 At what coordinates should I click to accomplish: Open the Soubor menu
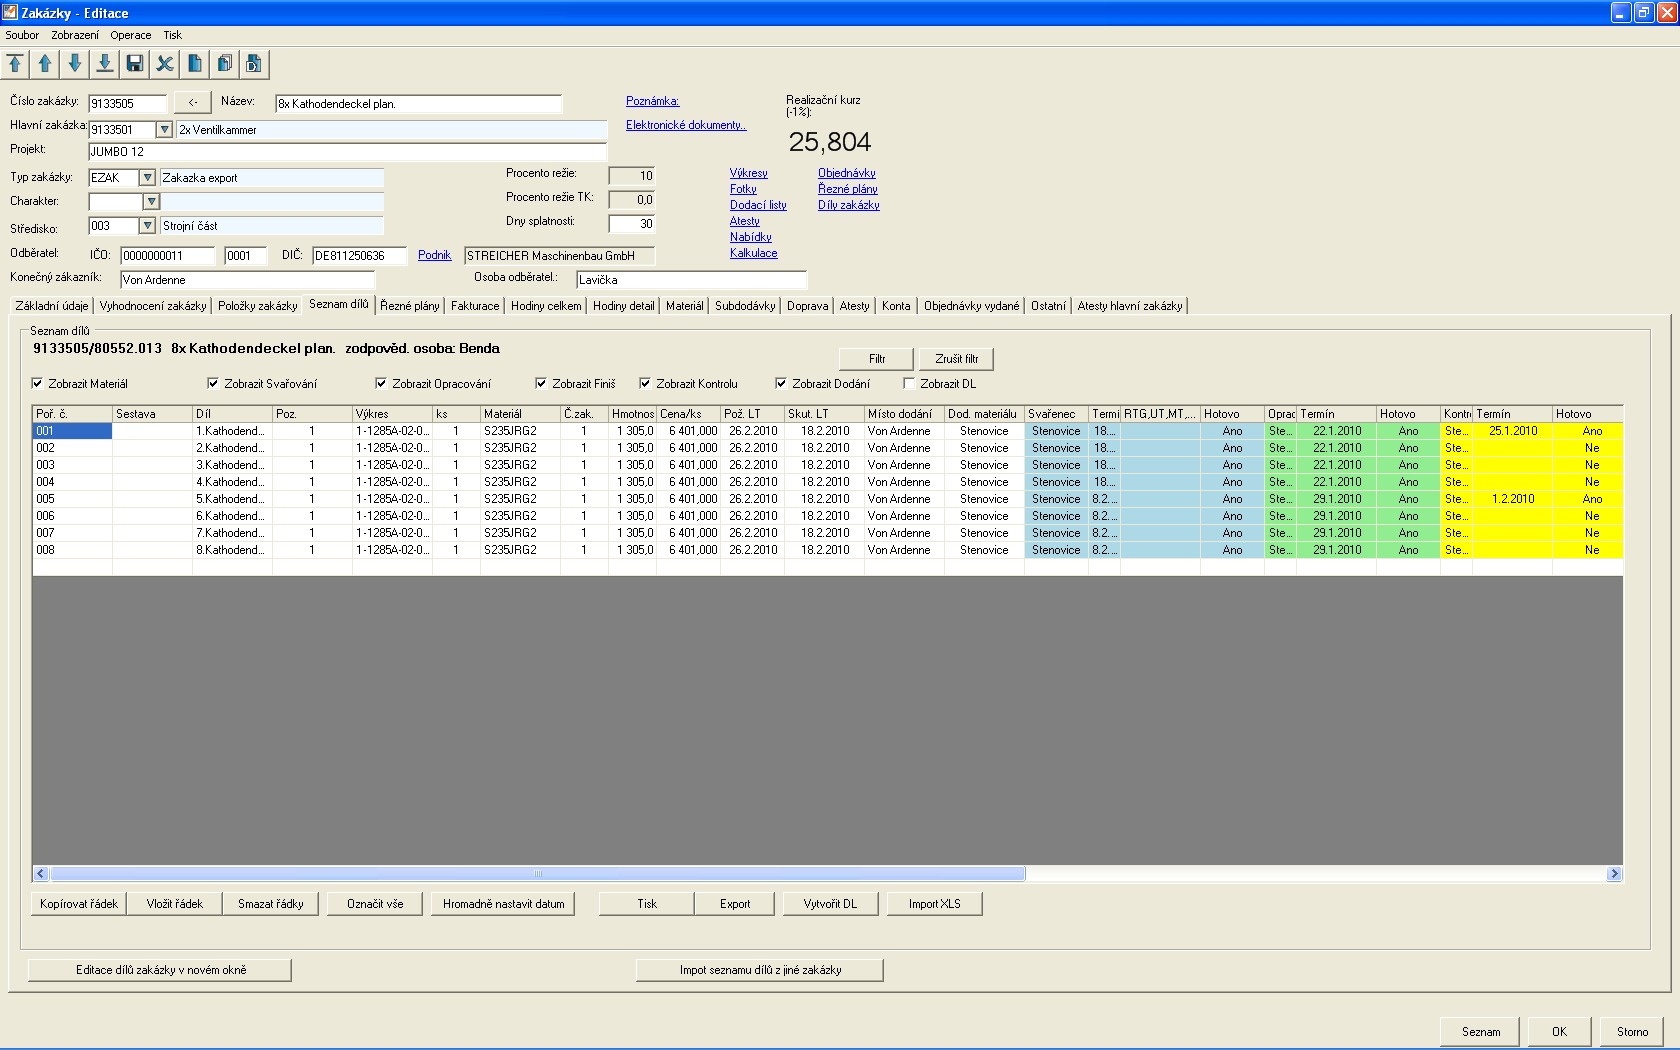click(22, 35)
